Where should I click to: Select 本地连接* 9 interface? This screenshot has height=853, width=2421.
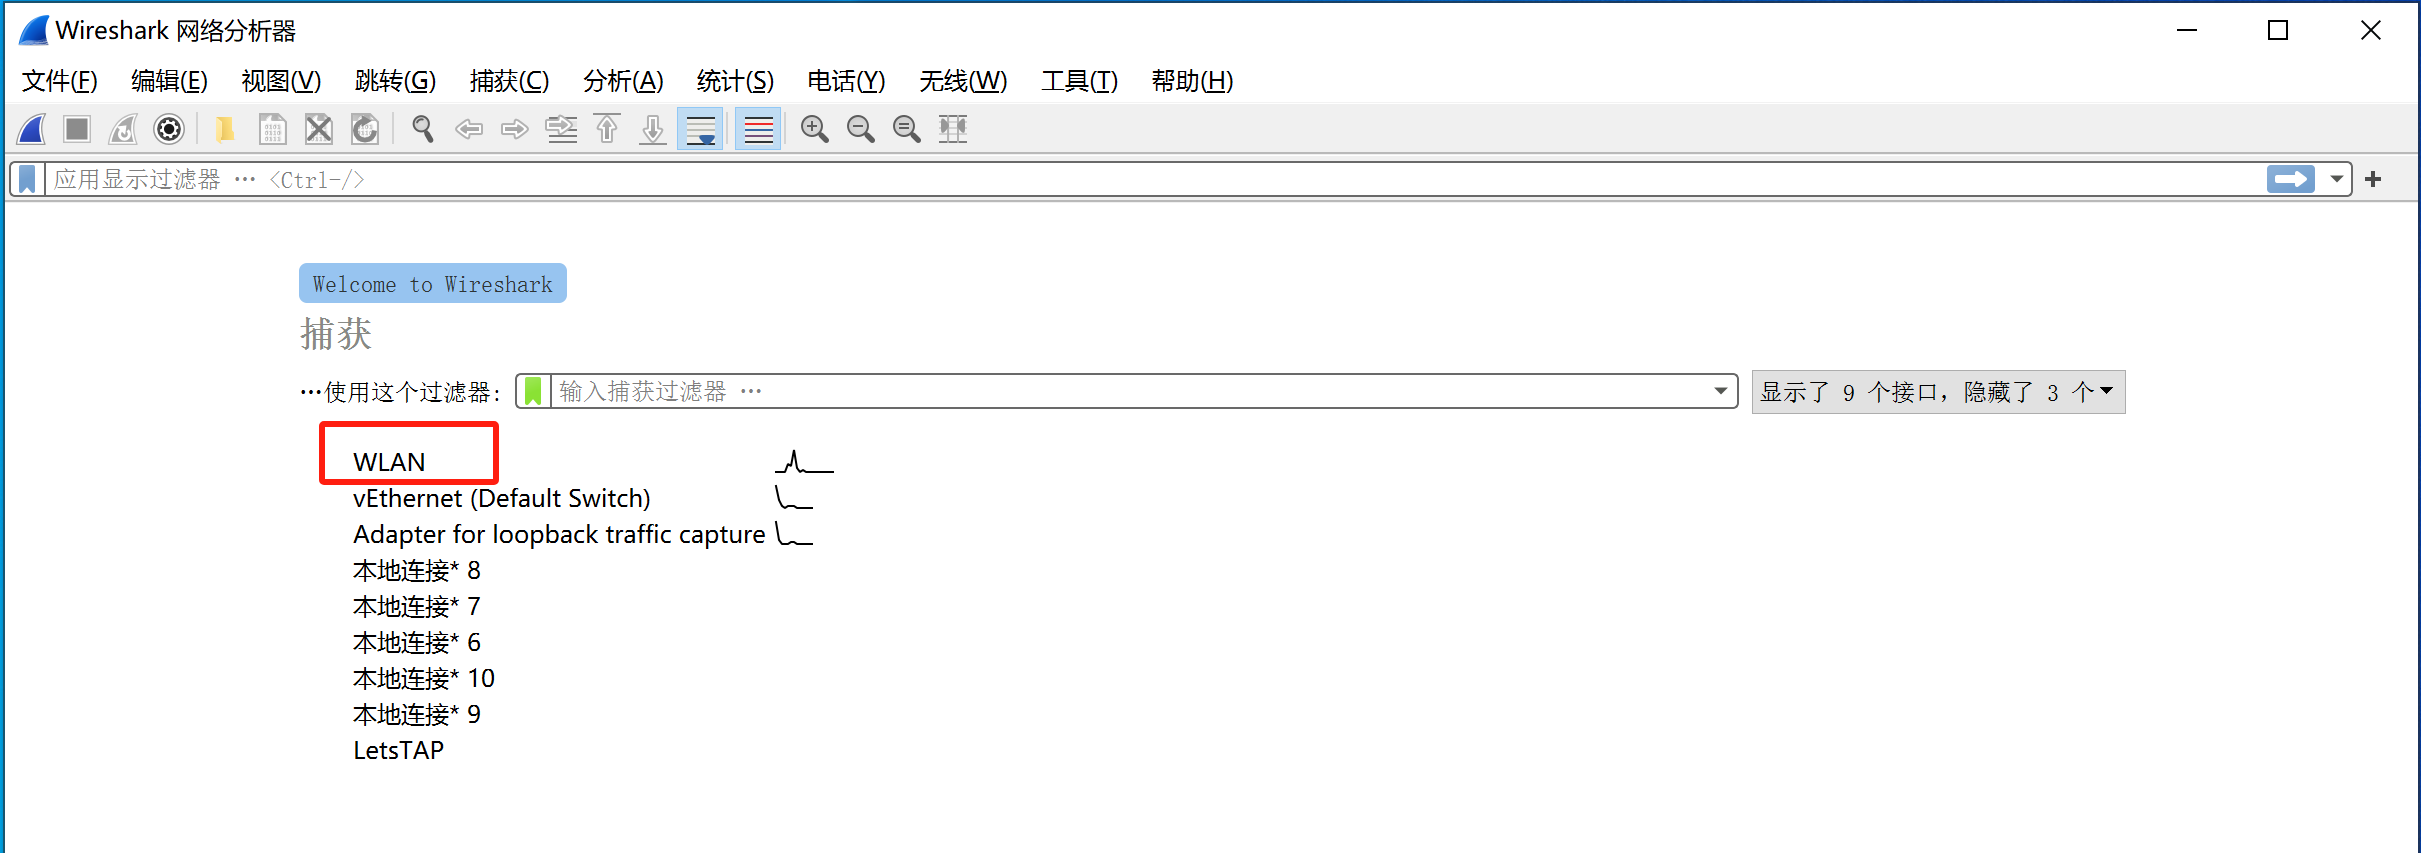click(x=417, y=714)
